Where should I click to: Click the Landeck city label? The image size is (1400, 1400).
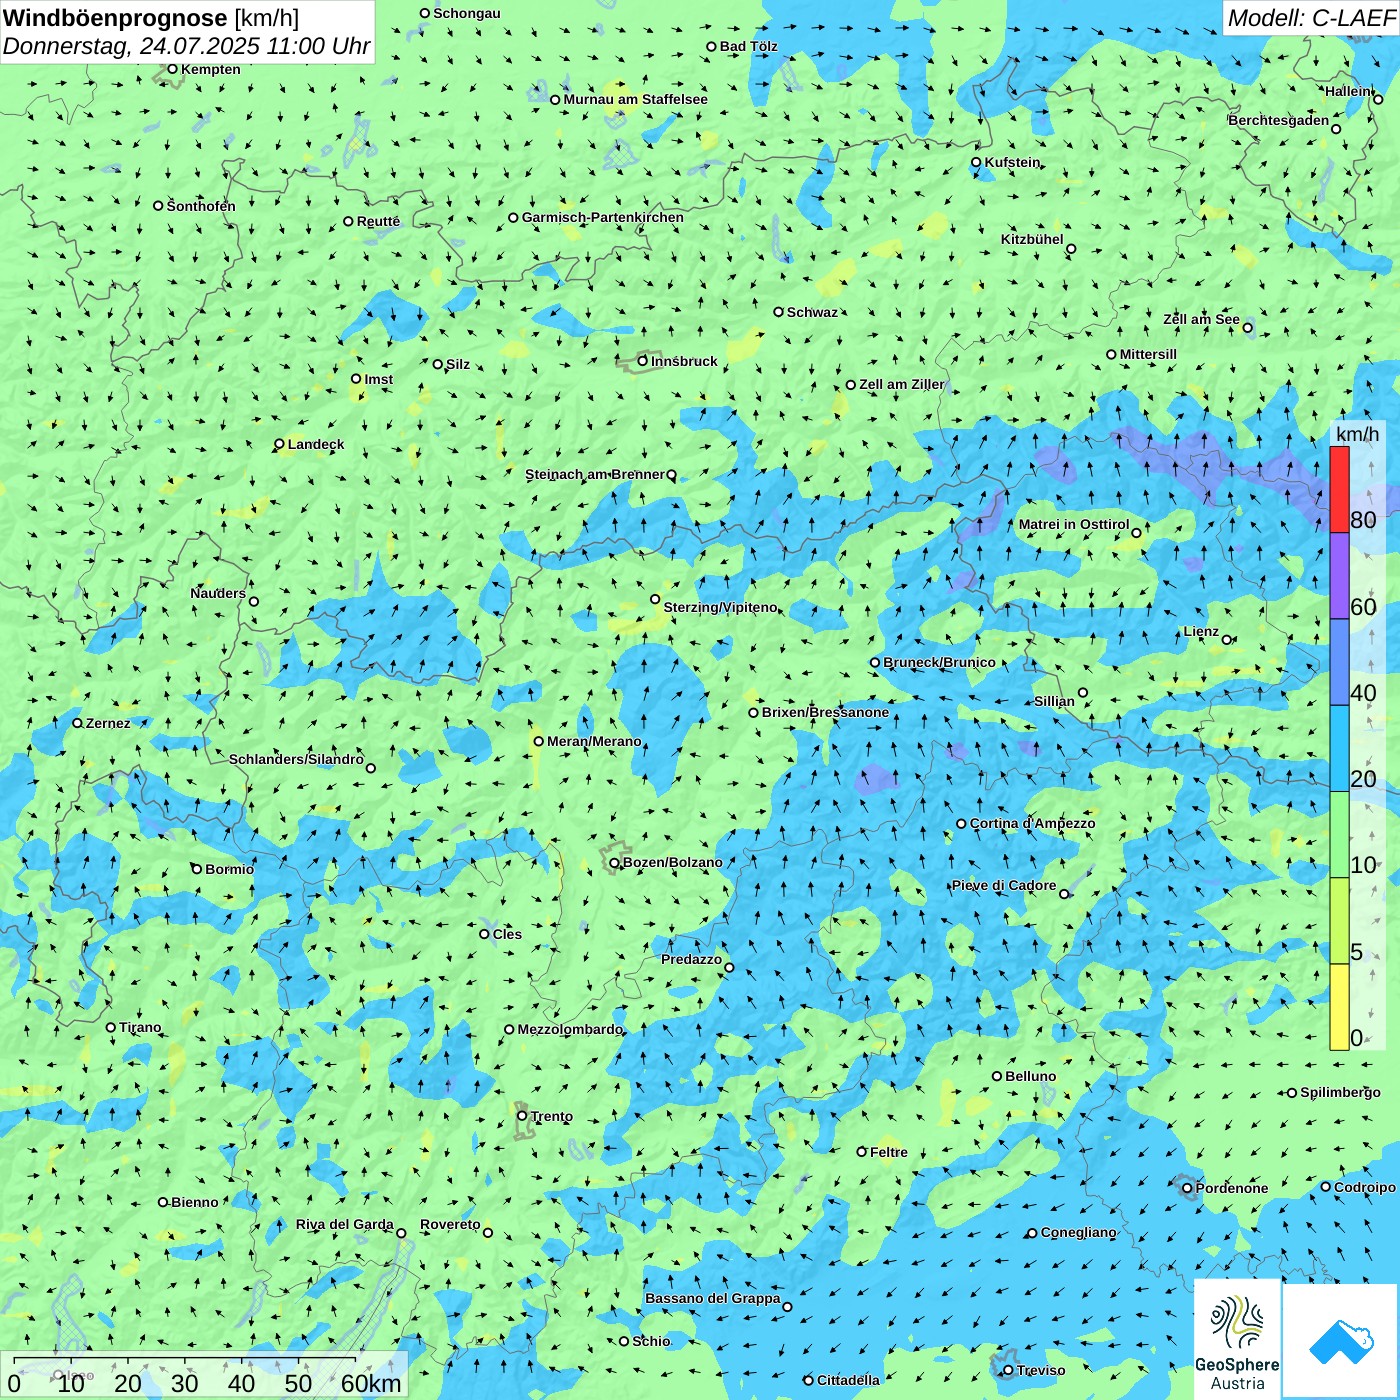coord(316,444)
